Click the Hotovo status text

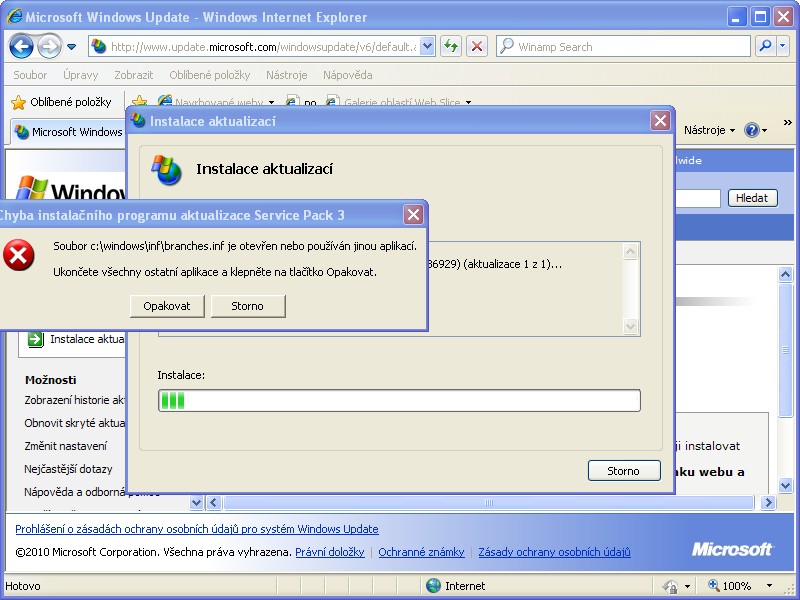(x=23, y=586)
